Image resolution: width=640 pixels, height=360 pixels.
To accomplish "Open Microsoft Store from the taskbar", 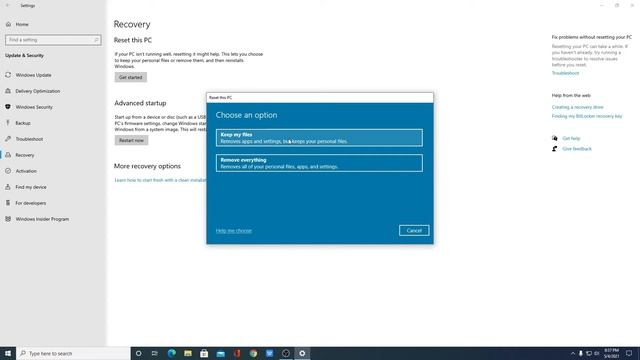I will [x=204, y=353].
